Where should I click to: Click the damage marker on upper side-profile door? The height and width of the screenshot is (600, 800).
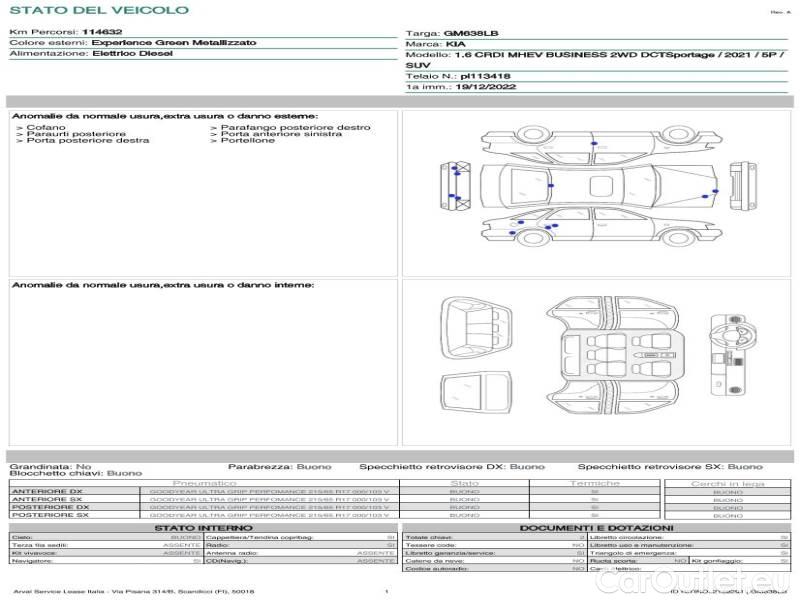point(594,145)
